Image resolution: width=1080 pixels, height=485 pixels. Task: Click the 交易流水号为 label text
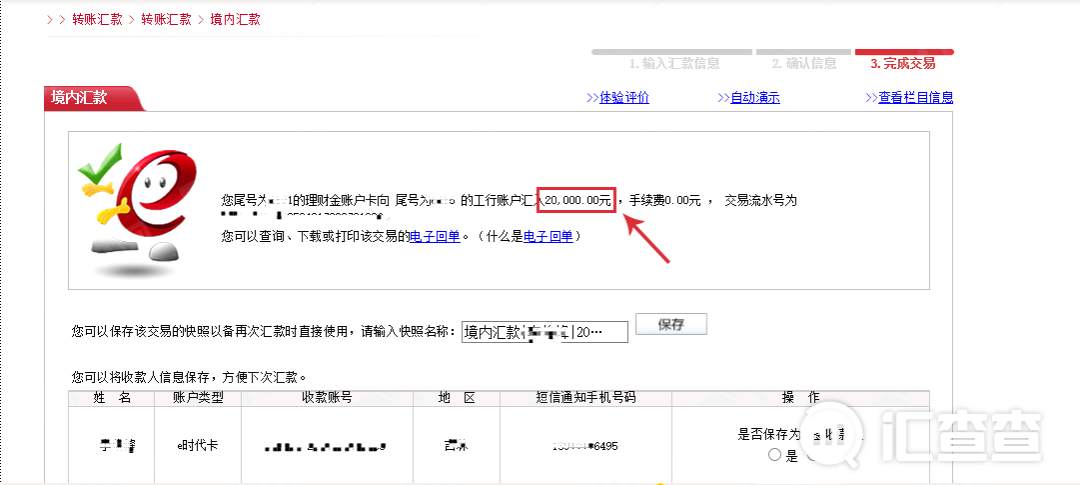[x=760, y=200]
